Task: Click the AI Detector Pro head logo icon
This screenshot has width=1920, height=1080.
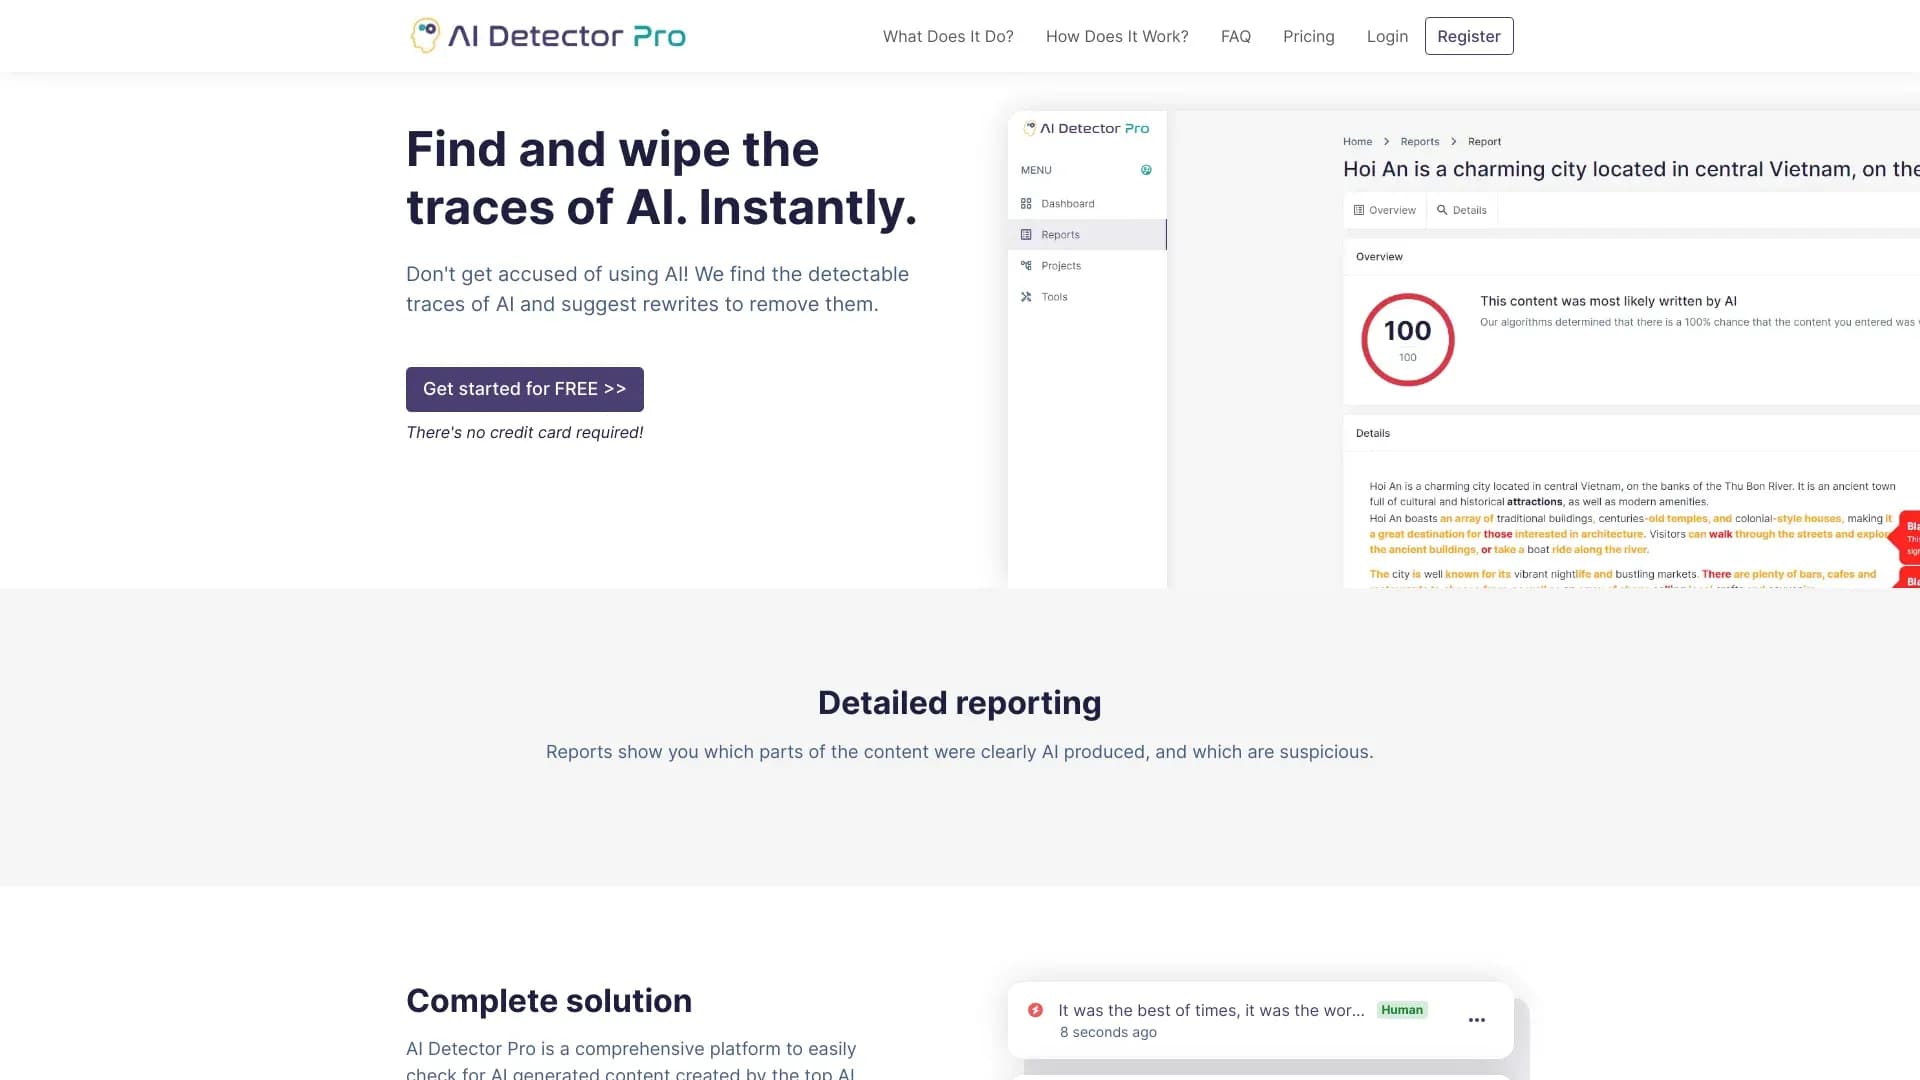Action: [425, 36]
